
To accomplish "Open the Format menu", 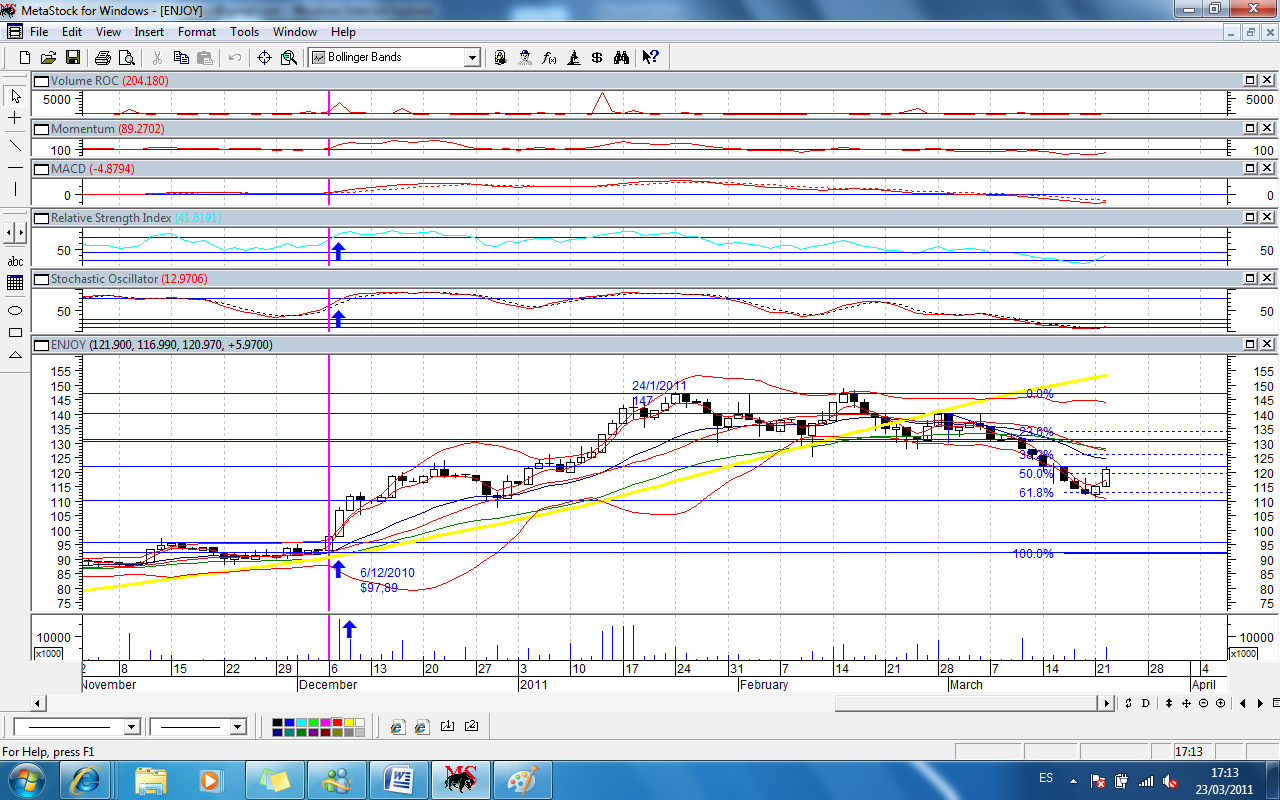I will coord(197,32).
